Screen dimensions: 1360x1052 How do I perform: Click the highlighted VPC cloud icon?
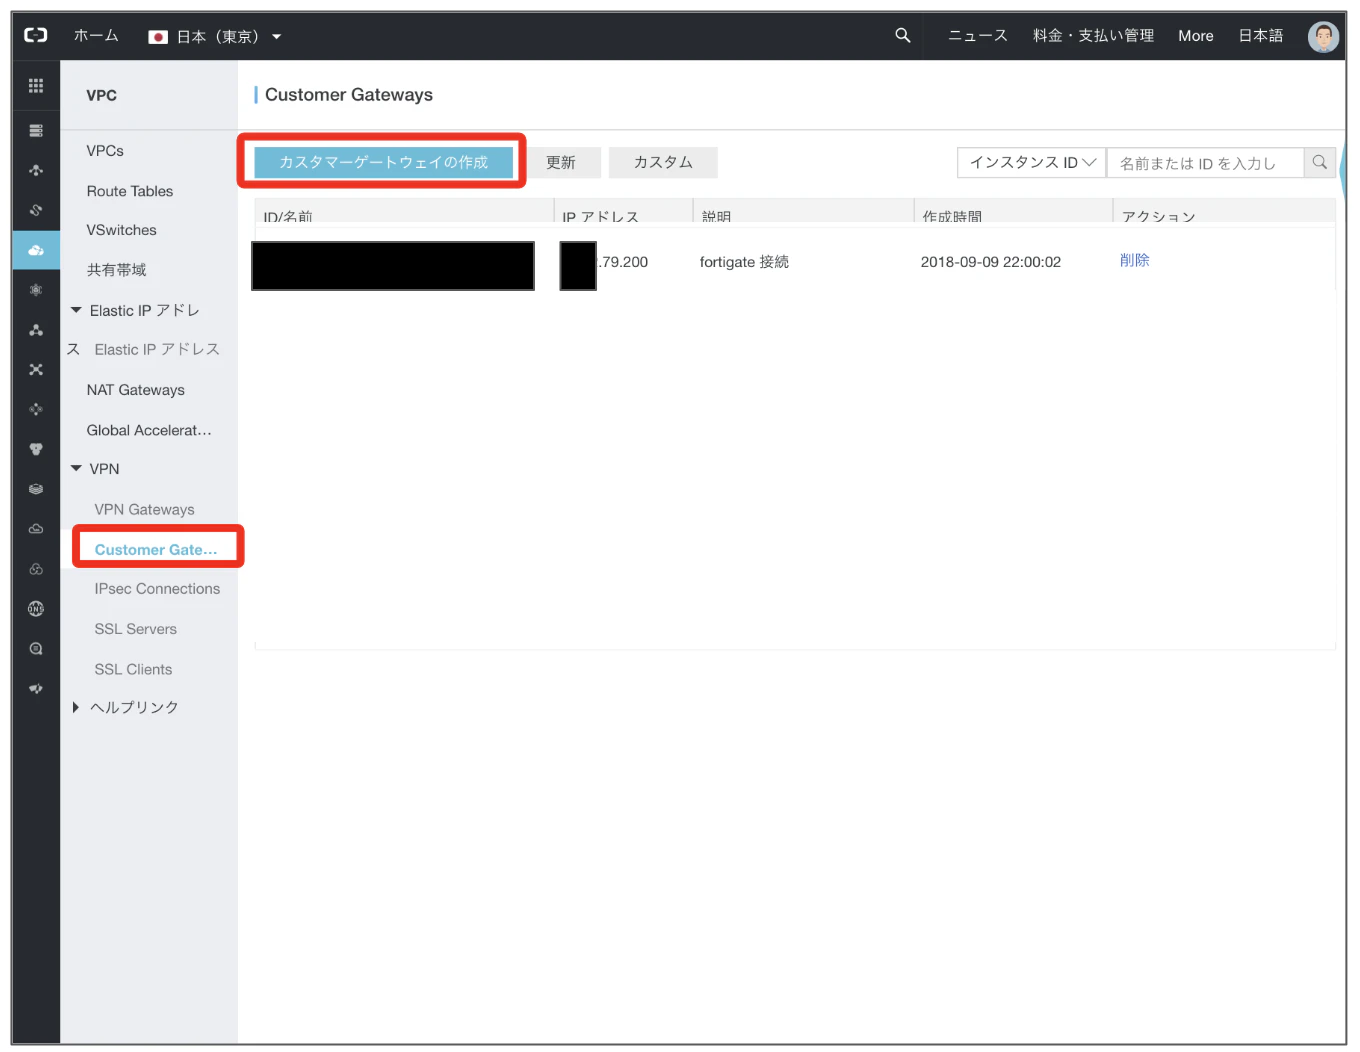36,250
